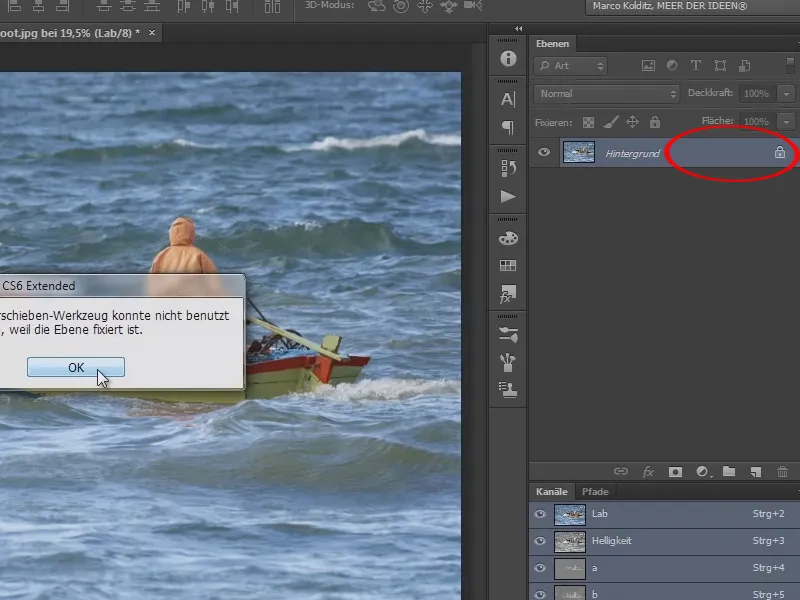The image size is (800, 600).
Task: Select the Hintergrund layer name
Action: 632,153
